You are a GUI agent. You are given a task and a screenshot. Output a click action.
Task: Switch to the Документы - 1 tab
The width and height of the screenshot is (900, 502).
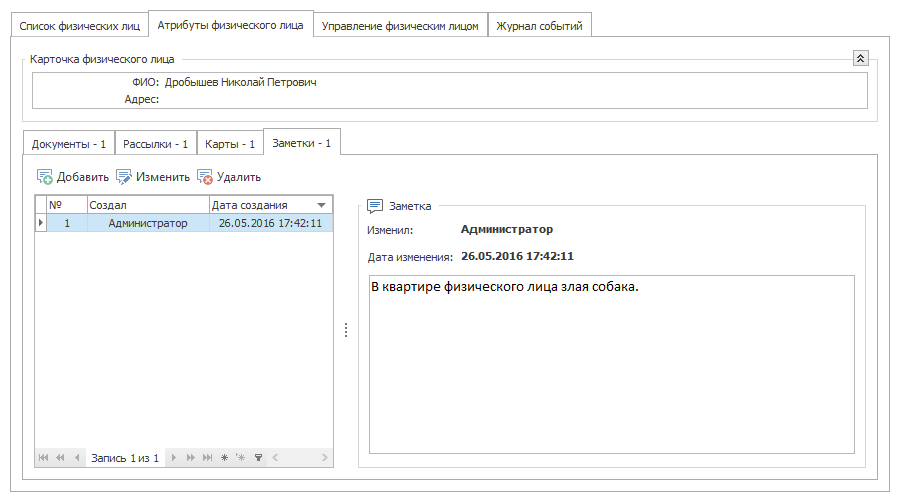[x=69, y=144]
